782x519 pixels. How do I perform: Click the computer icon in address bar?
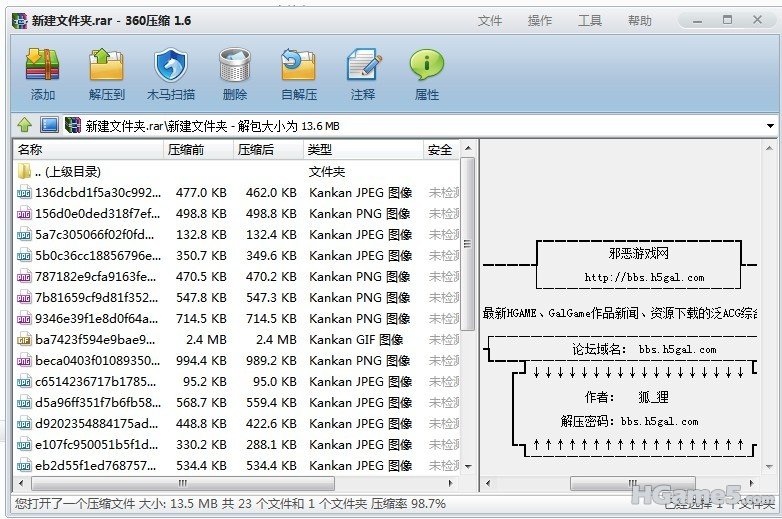(x=49, y=126)
